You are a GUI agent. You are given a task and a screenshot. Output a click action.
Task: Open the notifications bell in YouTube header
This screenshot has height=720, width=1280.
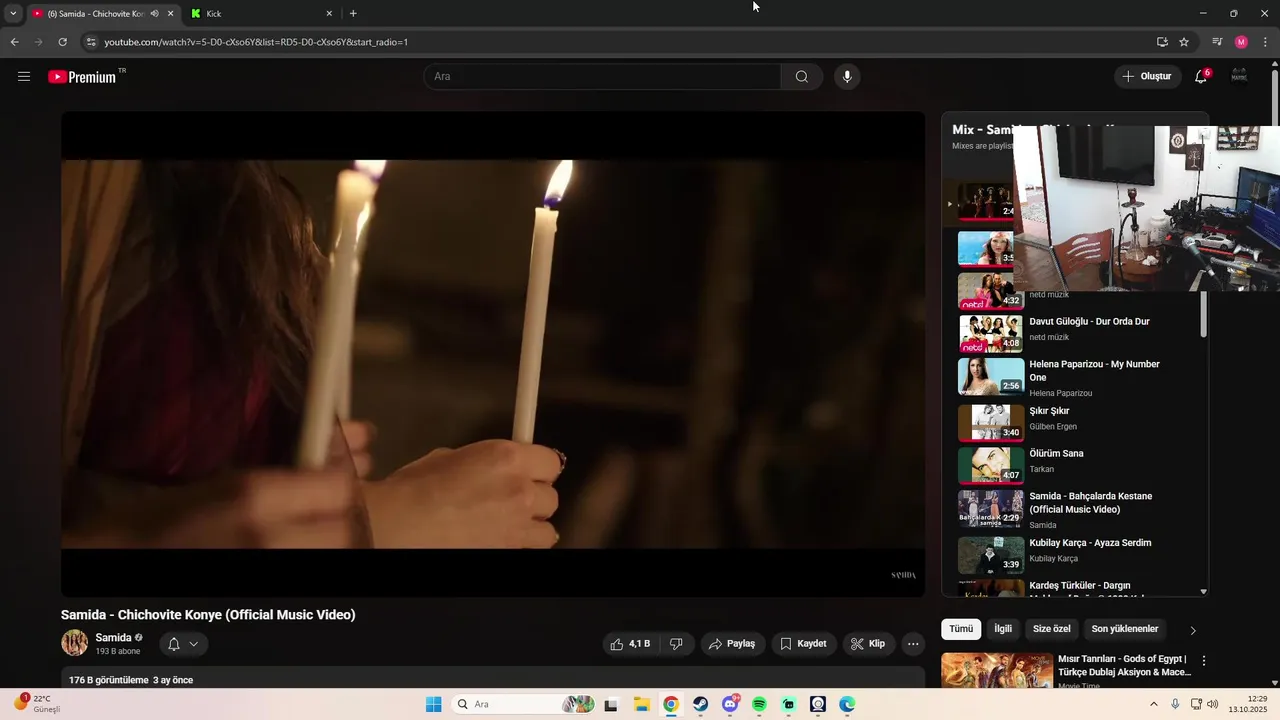click(x=1201, y=77)
